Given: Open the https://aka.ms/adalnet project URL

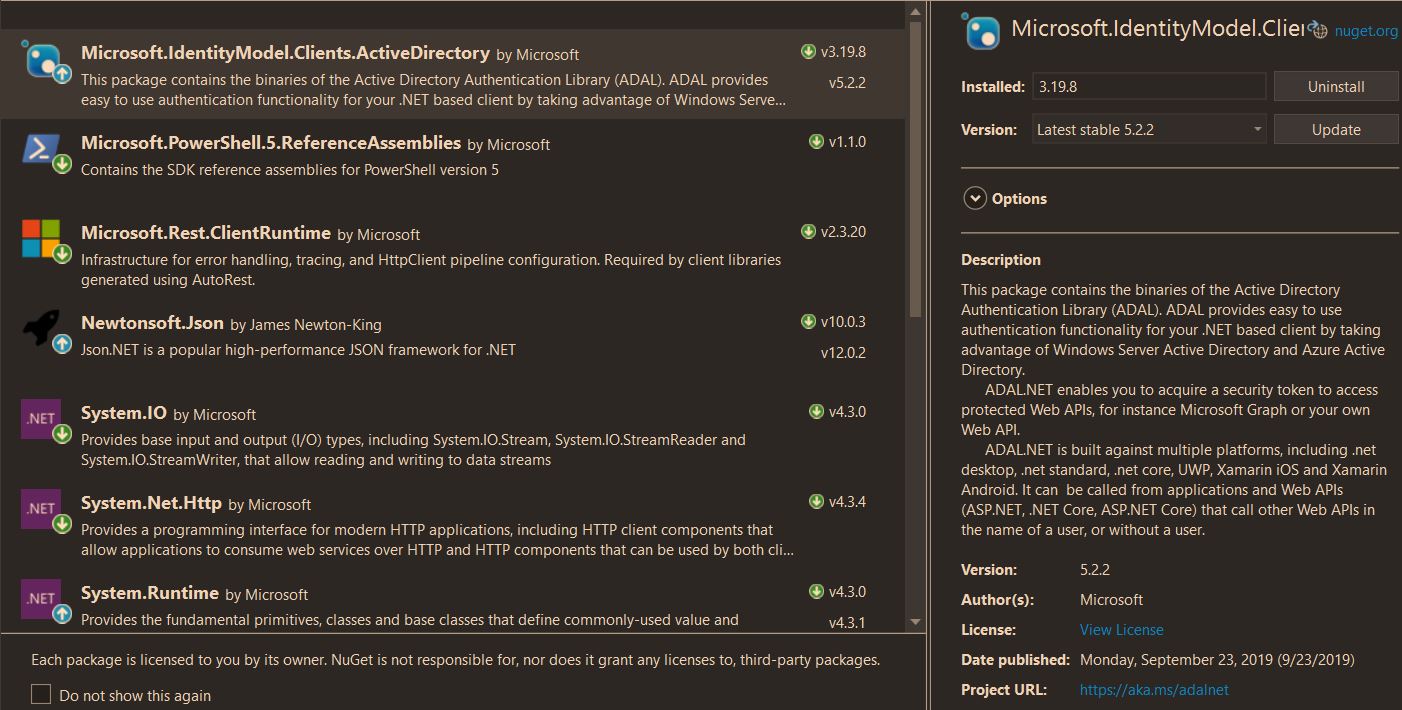Looking at the screenshot, I should click(1154, 690).
